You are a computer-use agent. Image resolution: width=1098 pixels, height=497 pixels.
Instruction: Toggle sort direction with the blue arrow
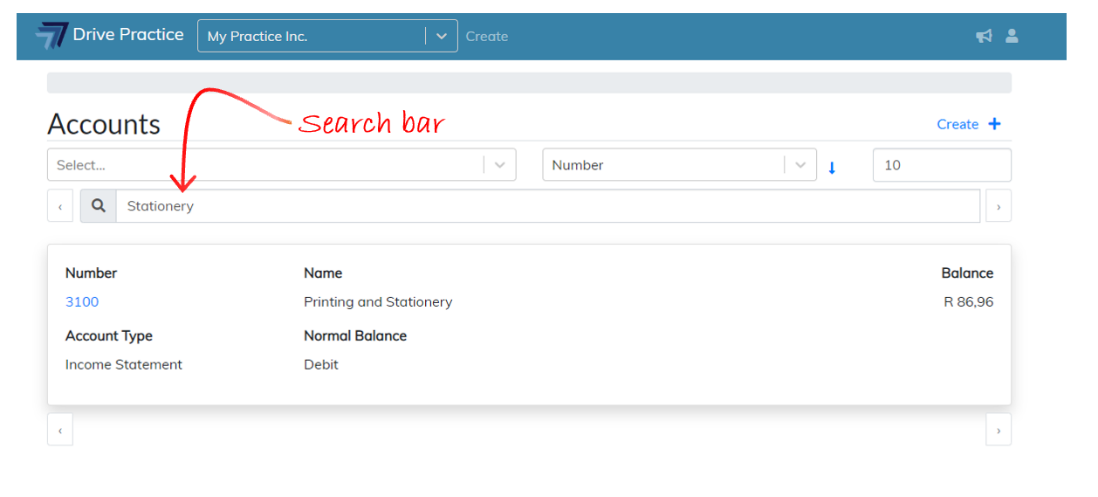pyautogui.click(x=832, y=167)
